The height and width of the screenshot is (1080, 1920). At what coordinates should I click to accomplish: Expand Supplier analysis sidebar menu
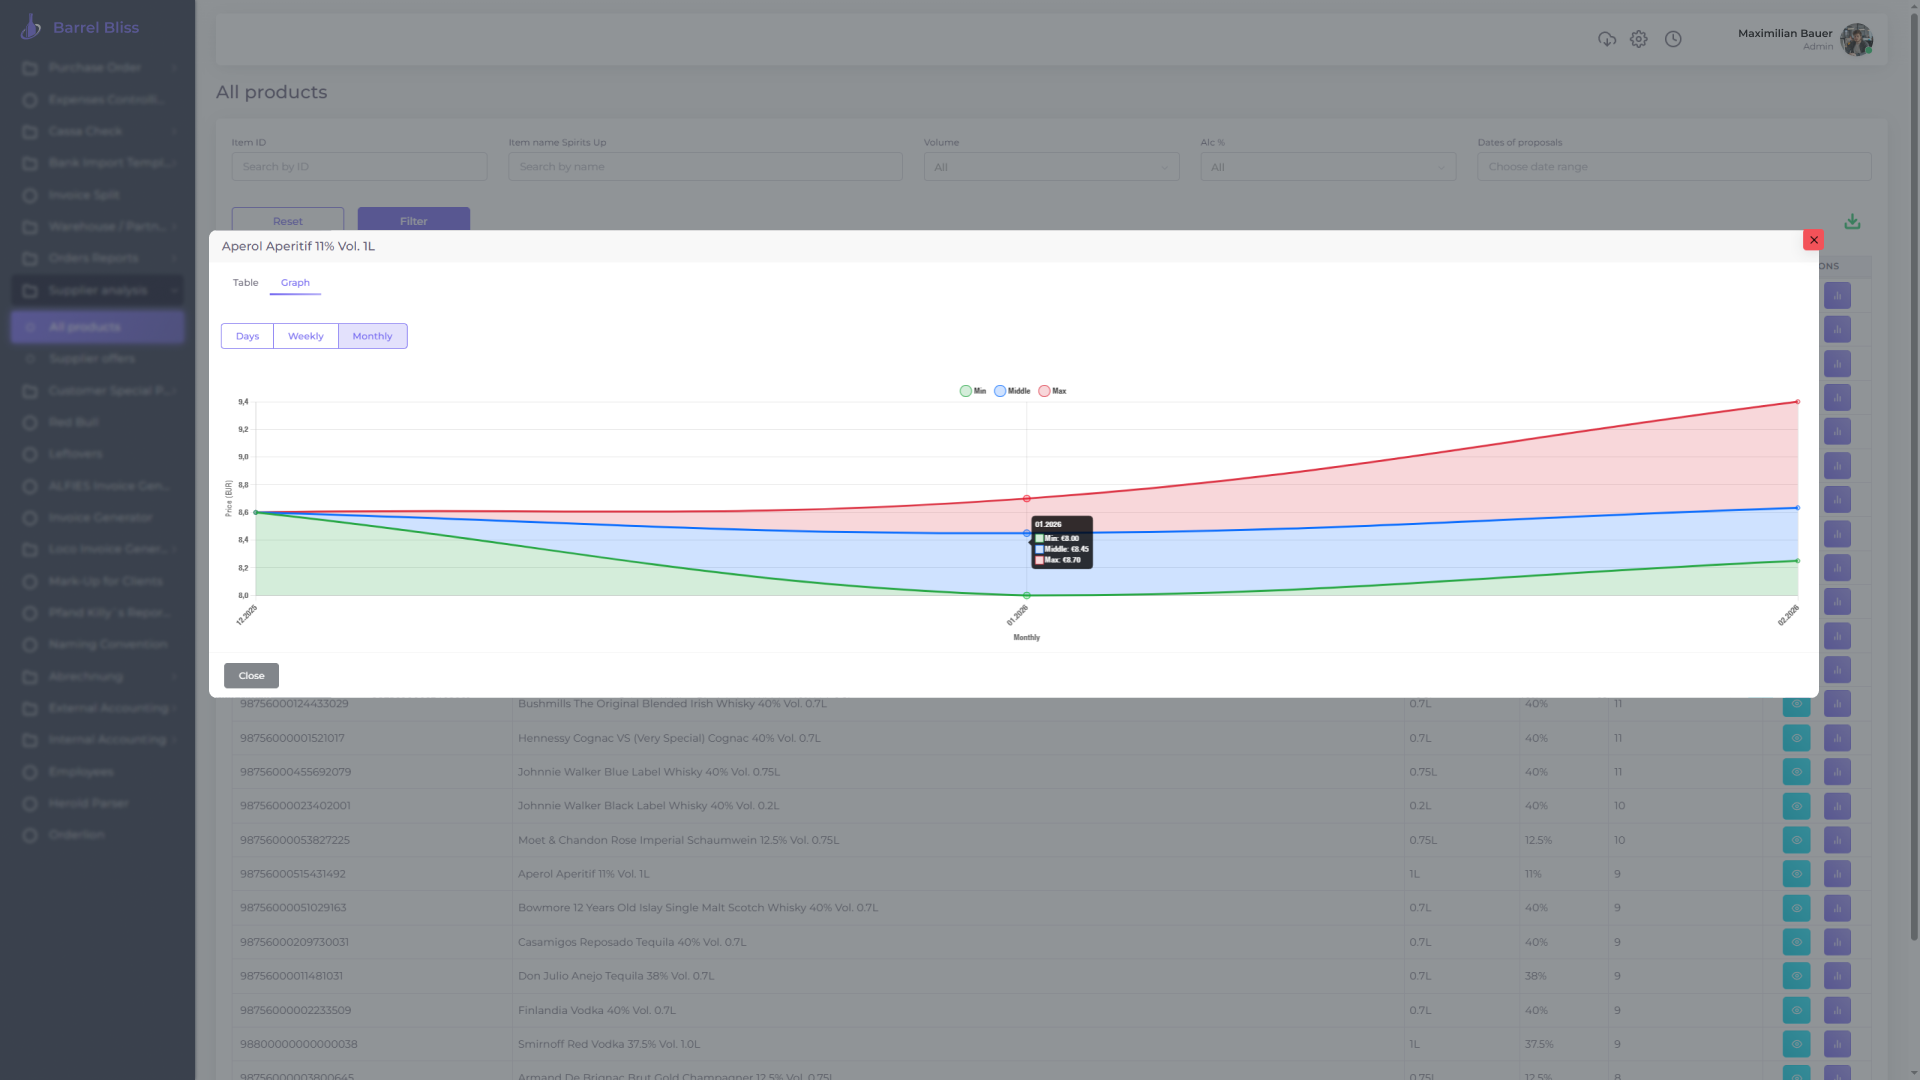[x=98, y=291]
